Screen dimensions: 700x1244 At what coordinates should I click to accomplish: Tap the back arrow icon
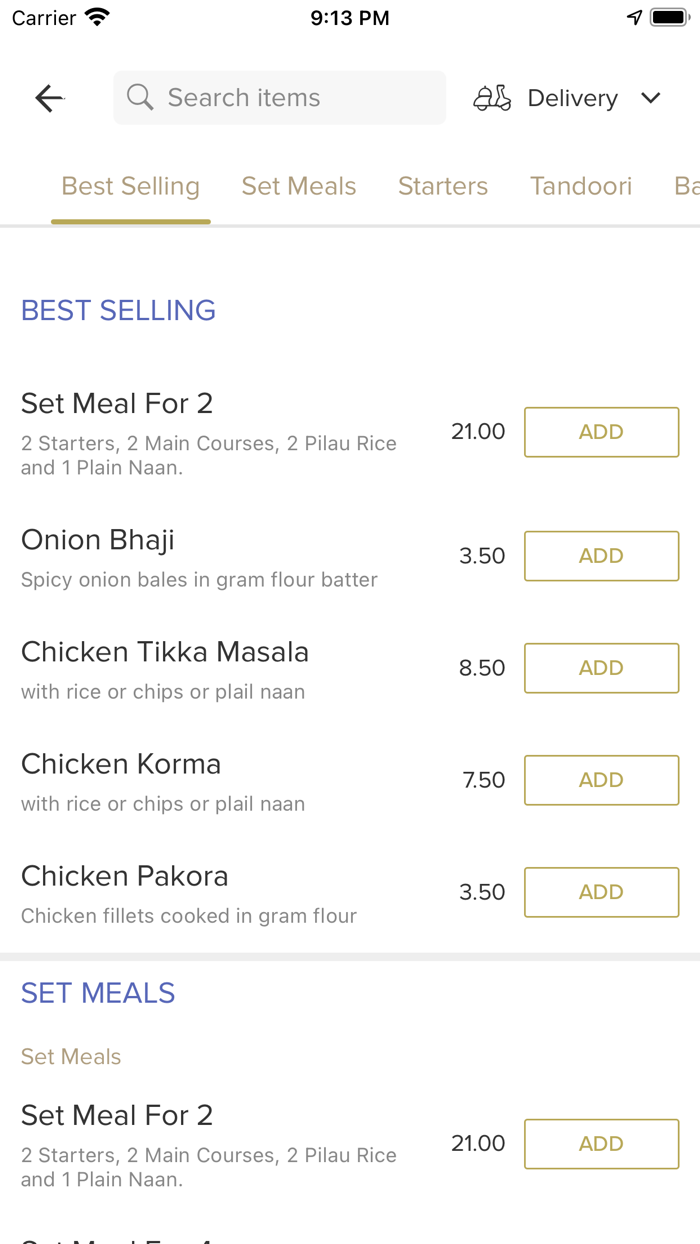(x=49, y=98)
